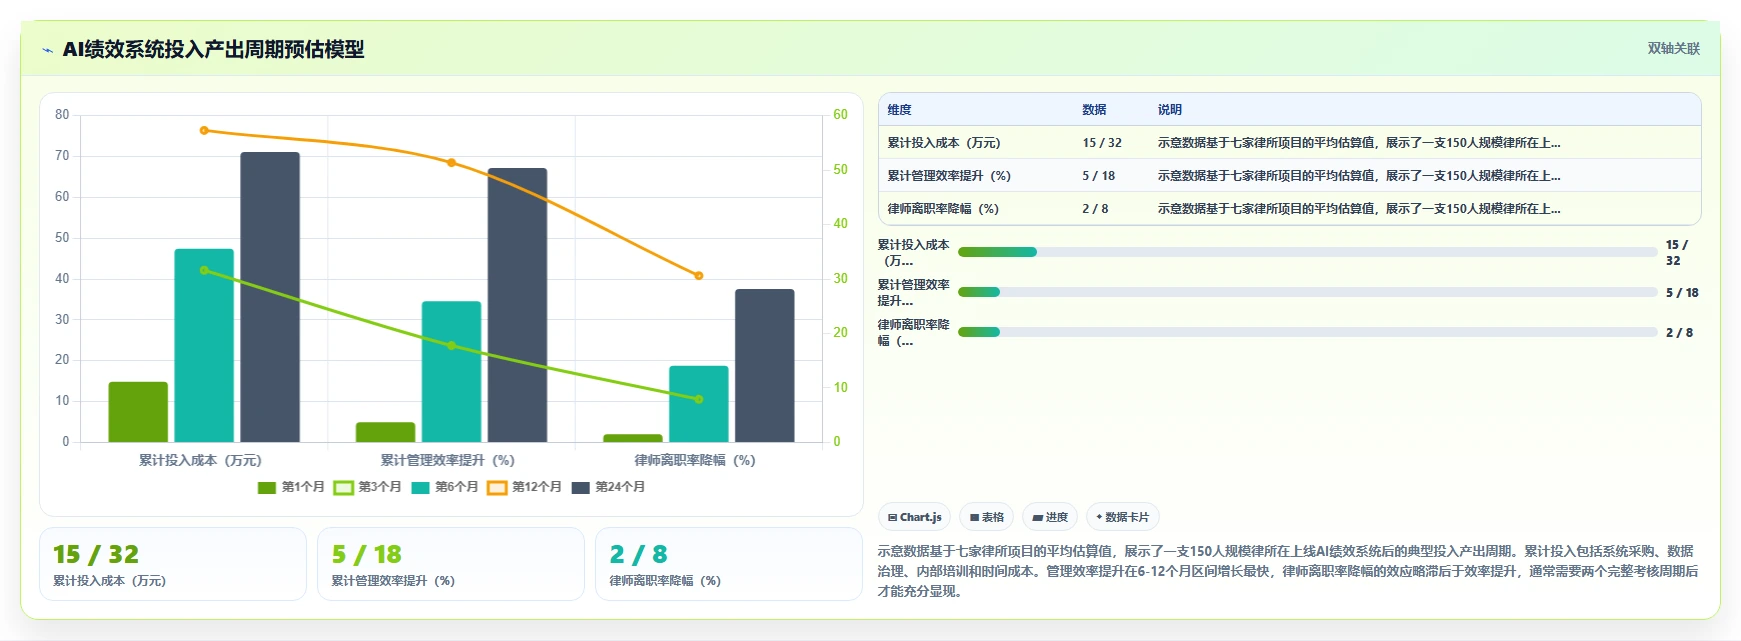Viewport: 1741px width, 641px height.
Task: Toggle the 第1个月 legend series
Action: click(x=291, y=487)
